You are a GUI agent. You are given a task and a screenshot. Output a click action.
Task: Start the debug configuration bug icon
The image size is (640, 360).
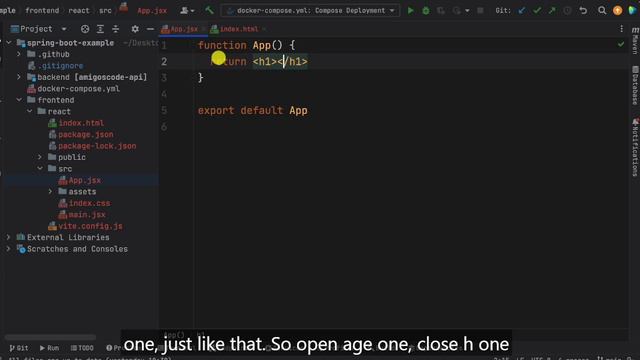pos(426,11)
